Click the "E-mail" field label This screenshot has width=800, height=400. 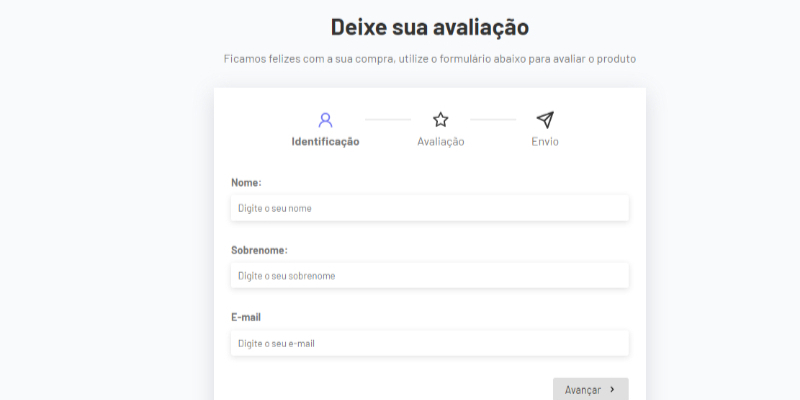(246, 317)
